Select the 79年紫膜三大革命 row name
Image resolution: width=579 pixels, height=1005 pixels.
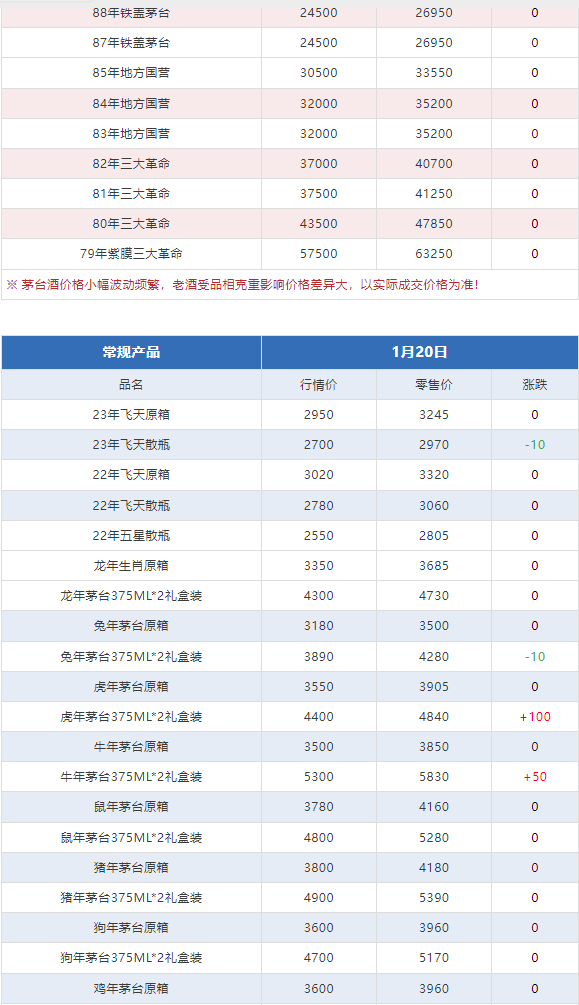[x=131, y=254]
